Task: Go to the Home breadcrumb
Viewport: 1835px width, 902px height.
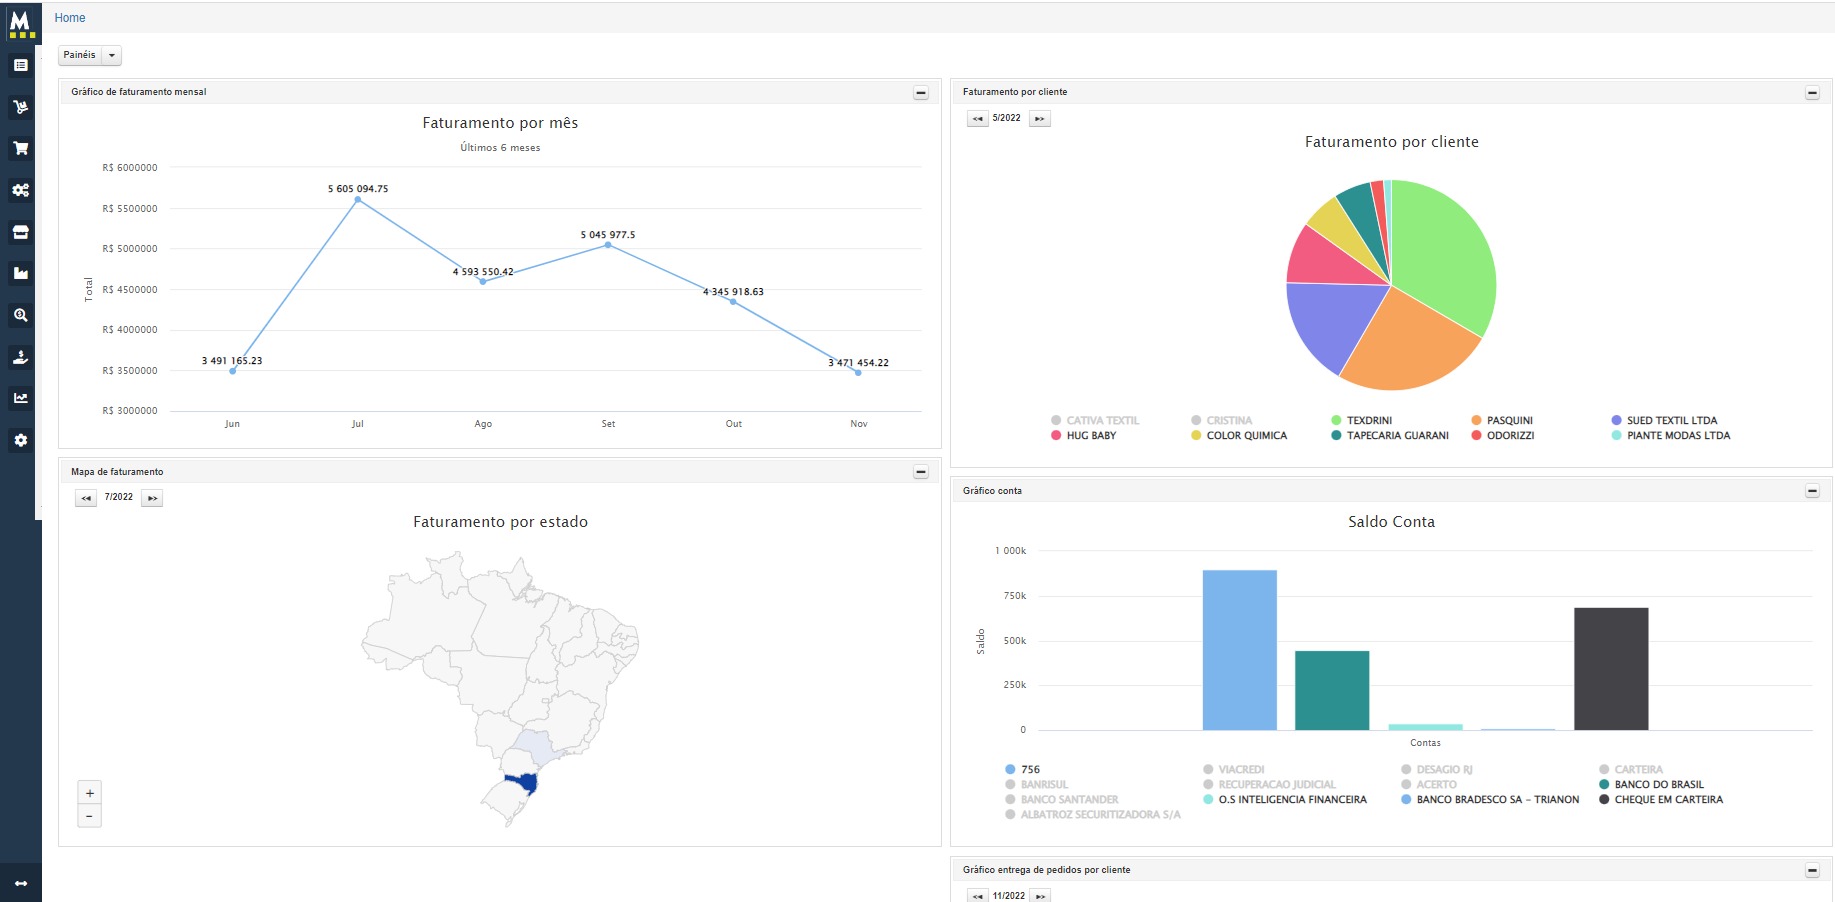Action: pyautogui.click(x=70, y=18)
